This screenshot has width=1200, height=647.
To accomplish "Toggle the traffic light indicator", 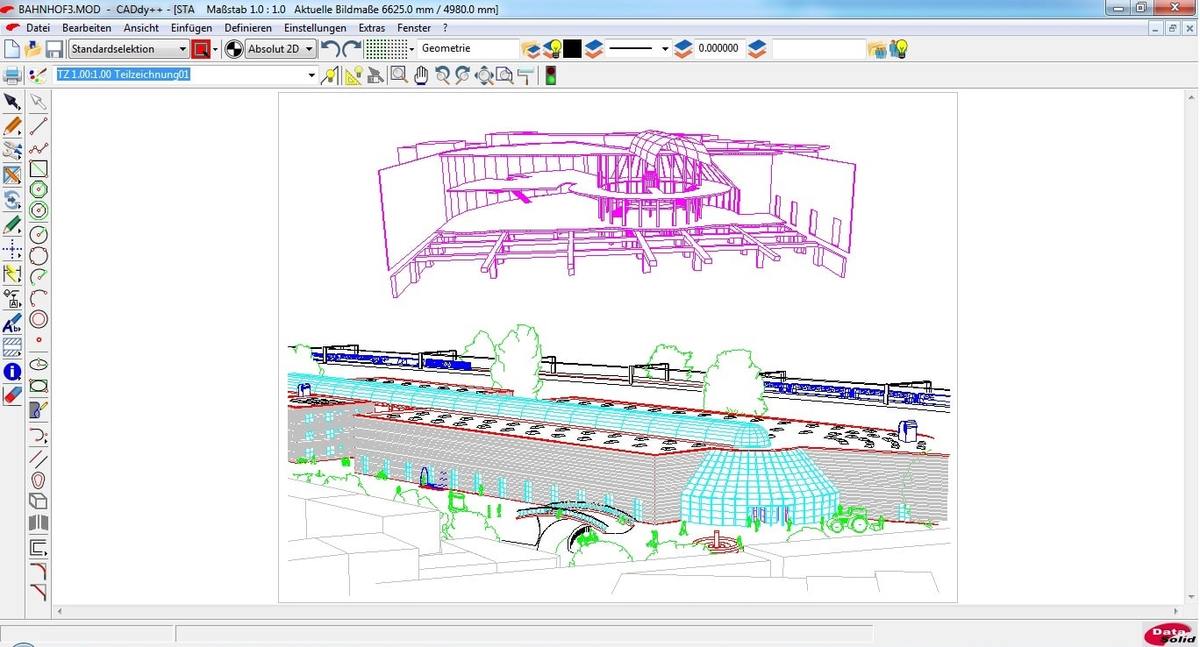I will pos(549,76).
